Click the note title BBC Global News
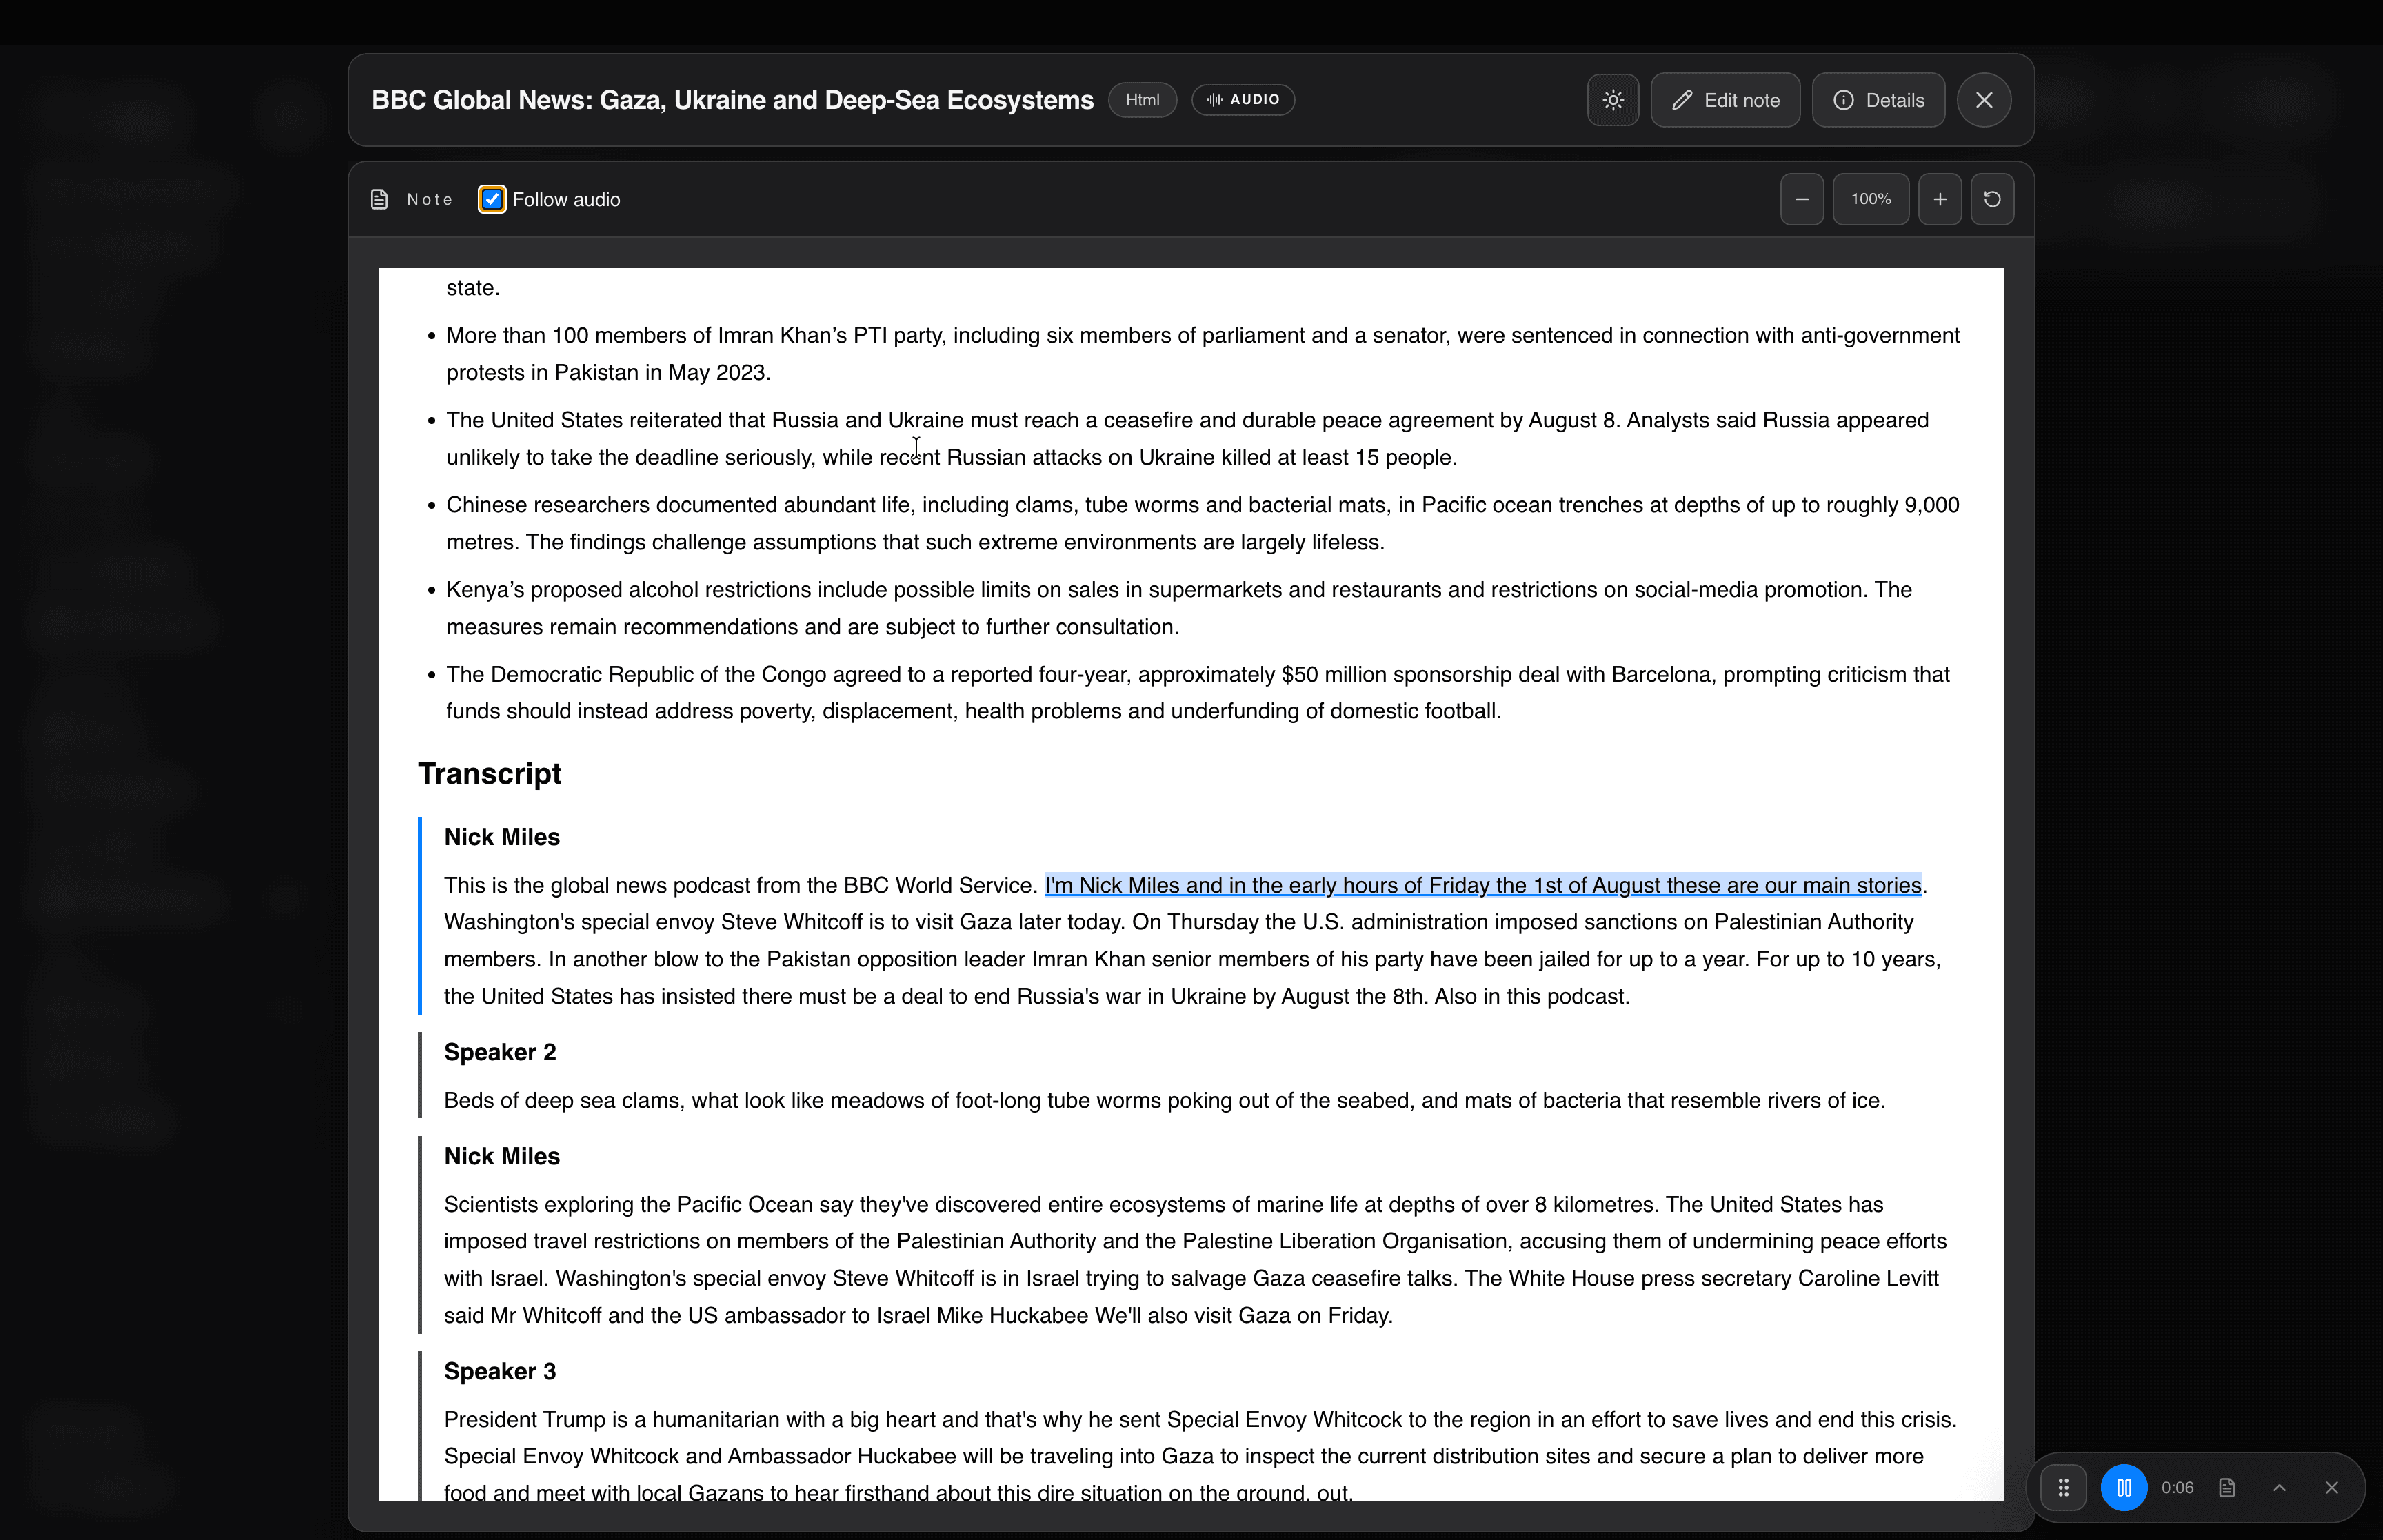2383x1540 pixels. tap(732, 100)
